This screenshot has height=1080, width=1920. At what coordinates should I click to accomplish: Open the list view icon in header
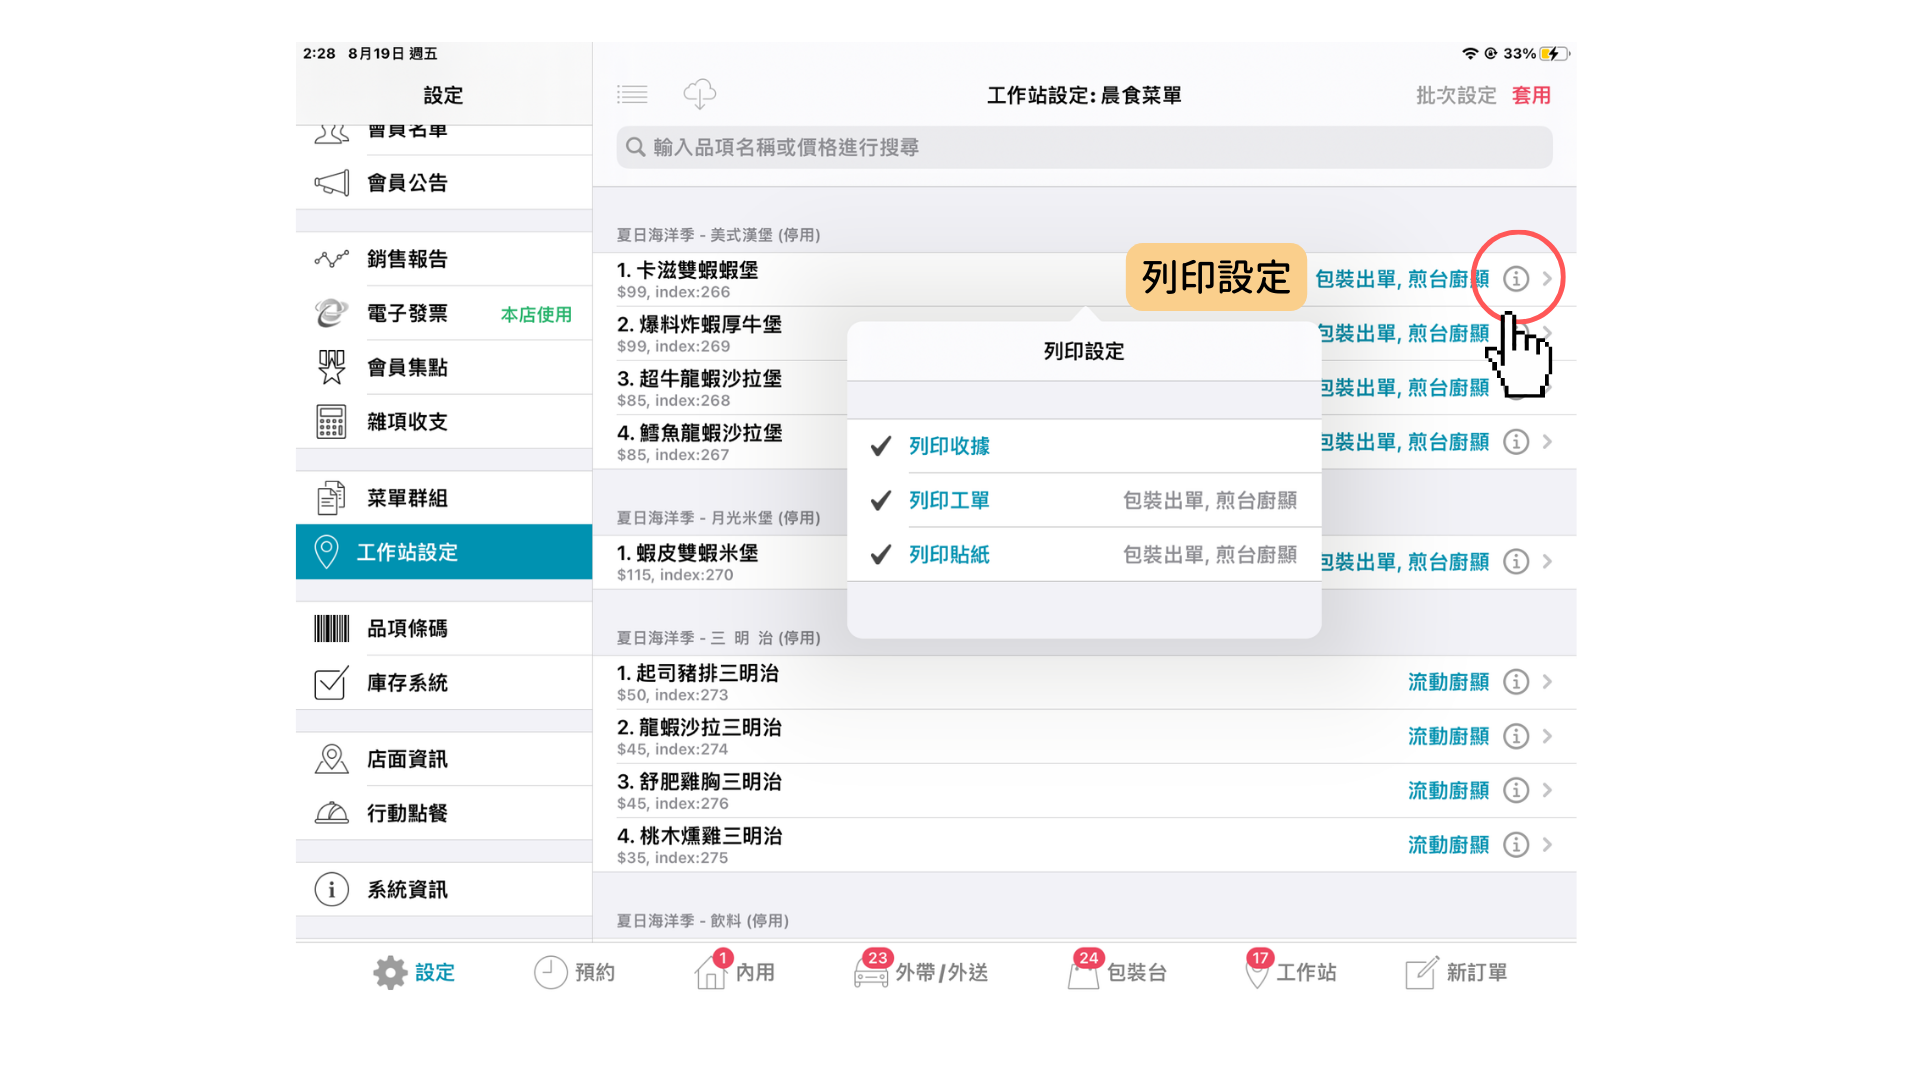coord(632,95)
